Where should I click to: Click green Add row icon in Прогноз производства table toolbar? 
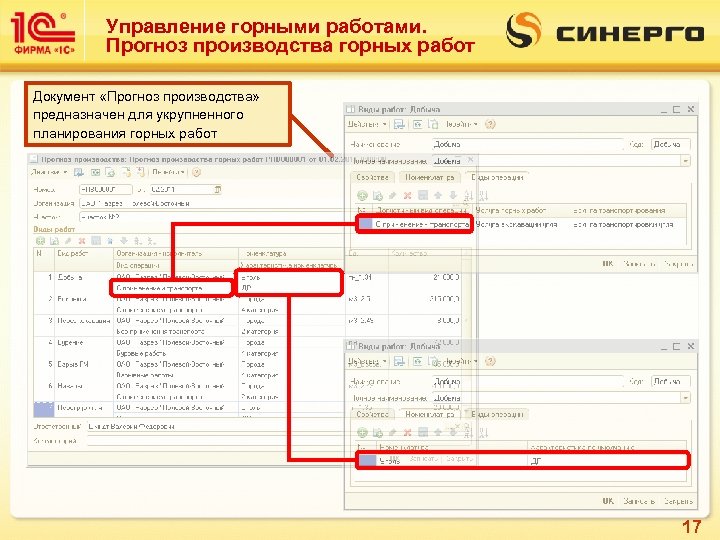coord(40,241)
